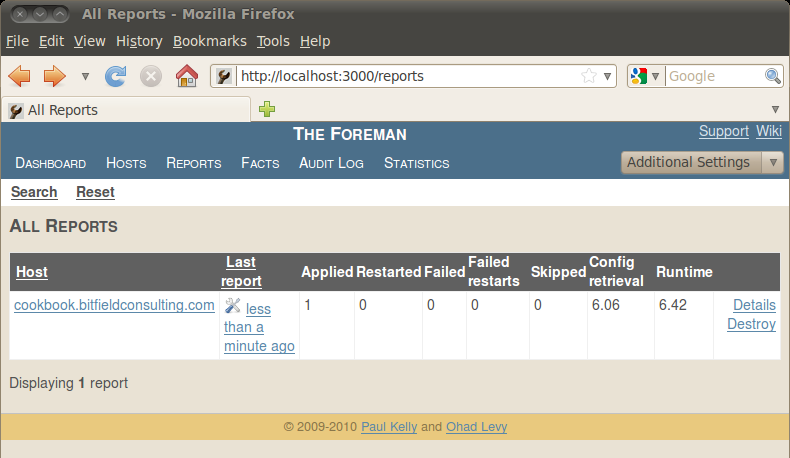Click the wrench icon in the Last report cell
Image resolution: width=790 pixels, height=458 pixels.
pyautogui.click(x=233, y=306)
